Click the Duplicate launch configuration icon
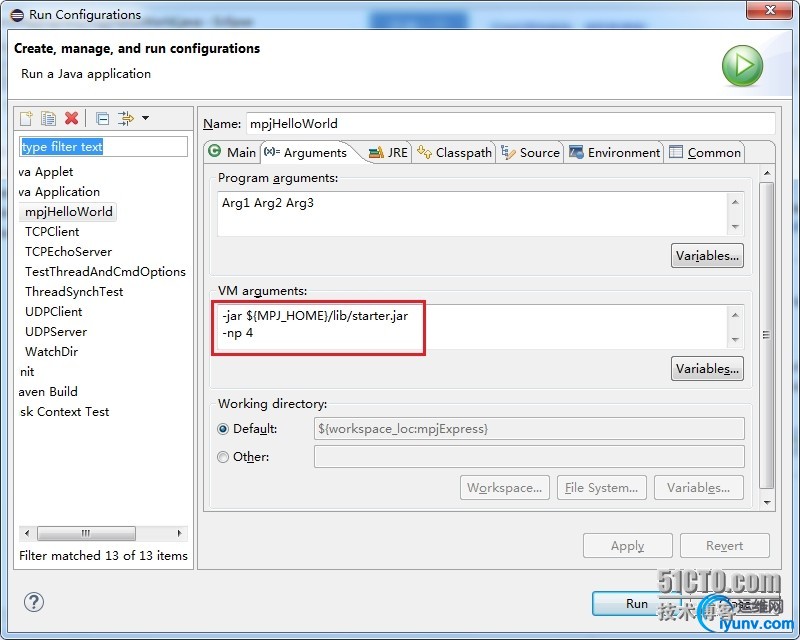800x640 pixels. point(48,118)
